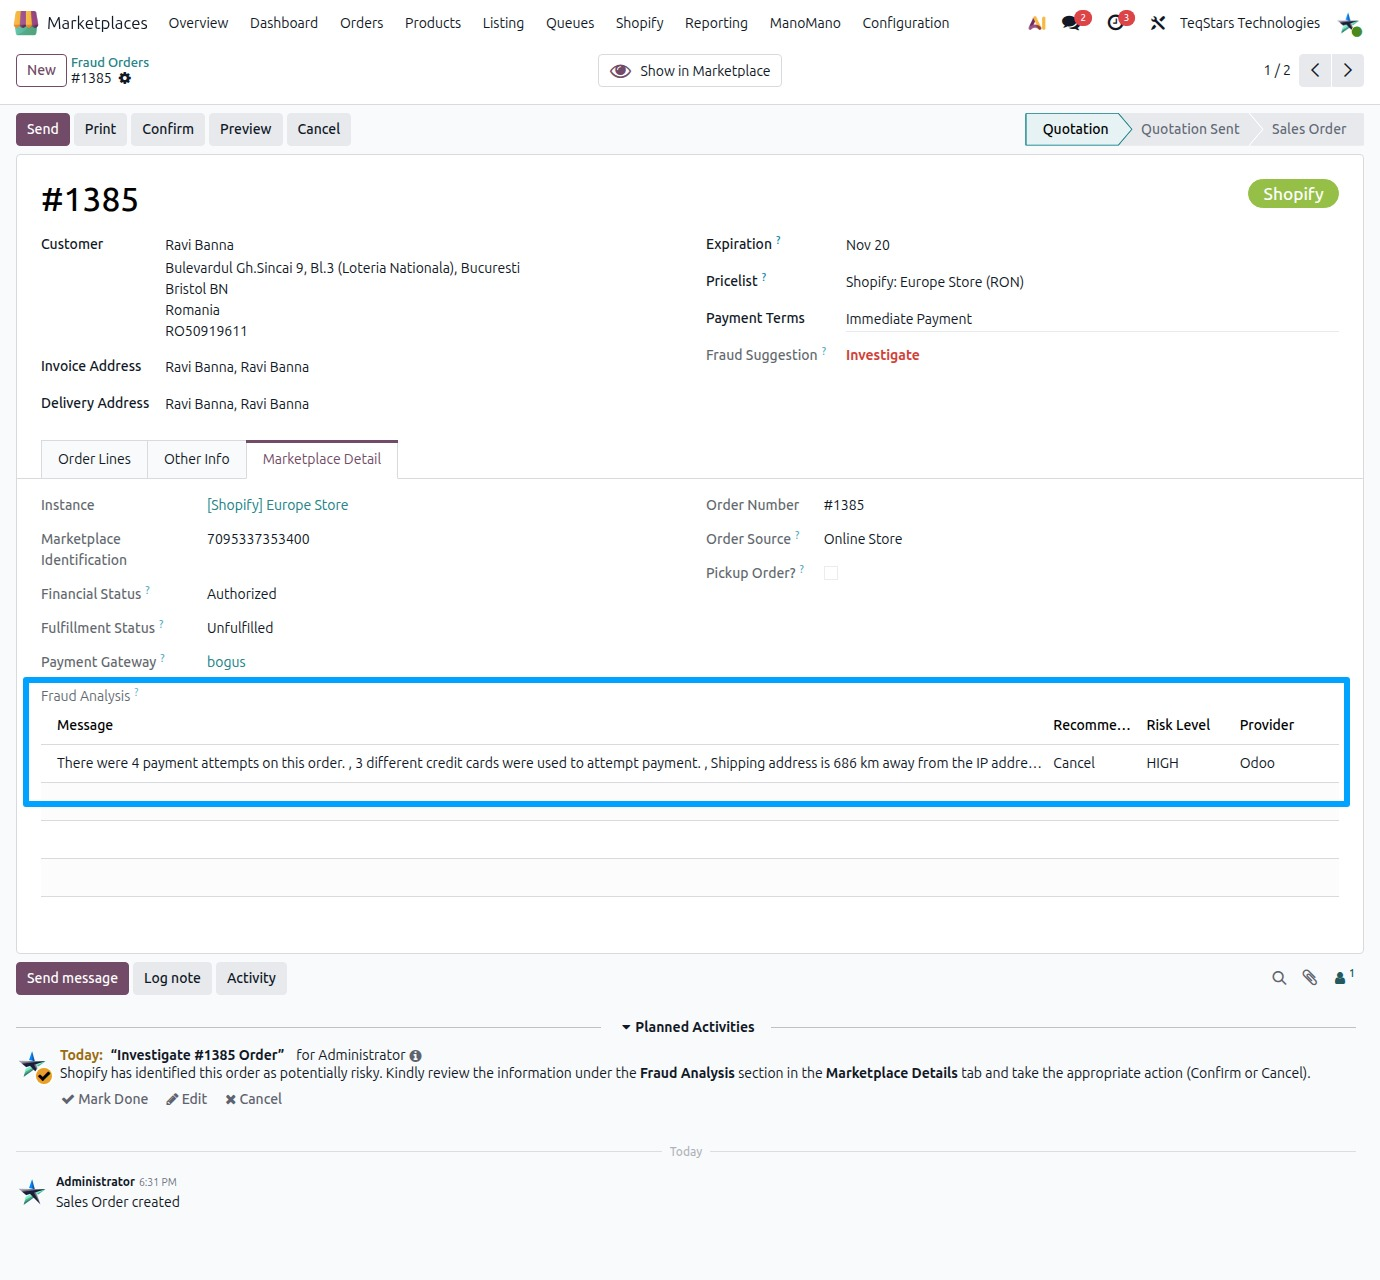Screen dimensions: 1380x1280
Task: Open the gear actions menu beside #1385
Action: point(125,78)
